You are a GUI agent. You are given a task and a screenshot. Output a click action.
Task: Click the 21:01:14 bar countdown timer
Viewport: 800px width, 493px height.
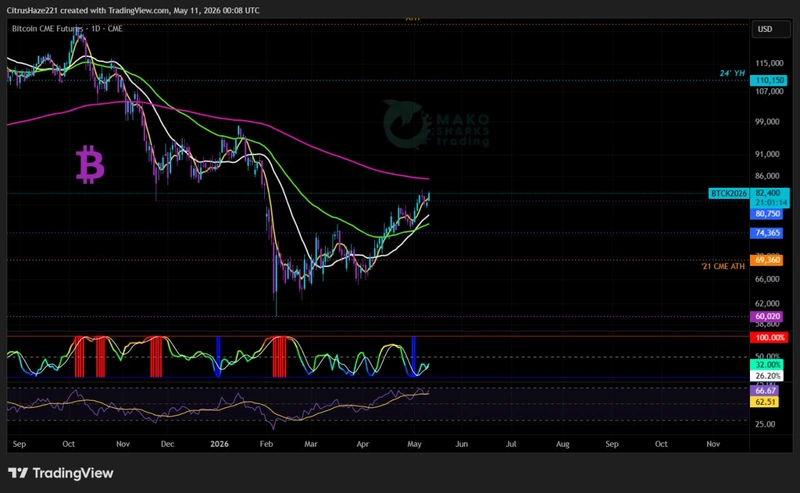coord(771,203)
